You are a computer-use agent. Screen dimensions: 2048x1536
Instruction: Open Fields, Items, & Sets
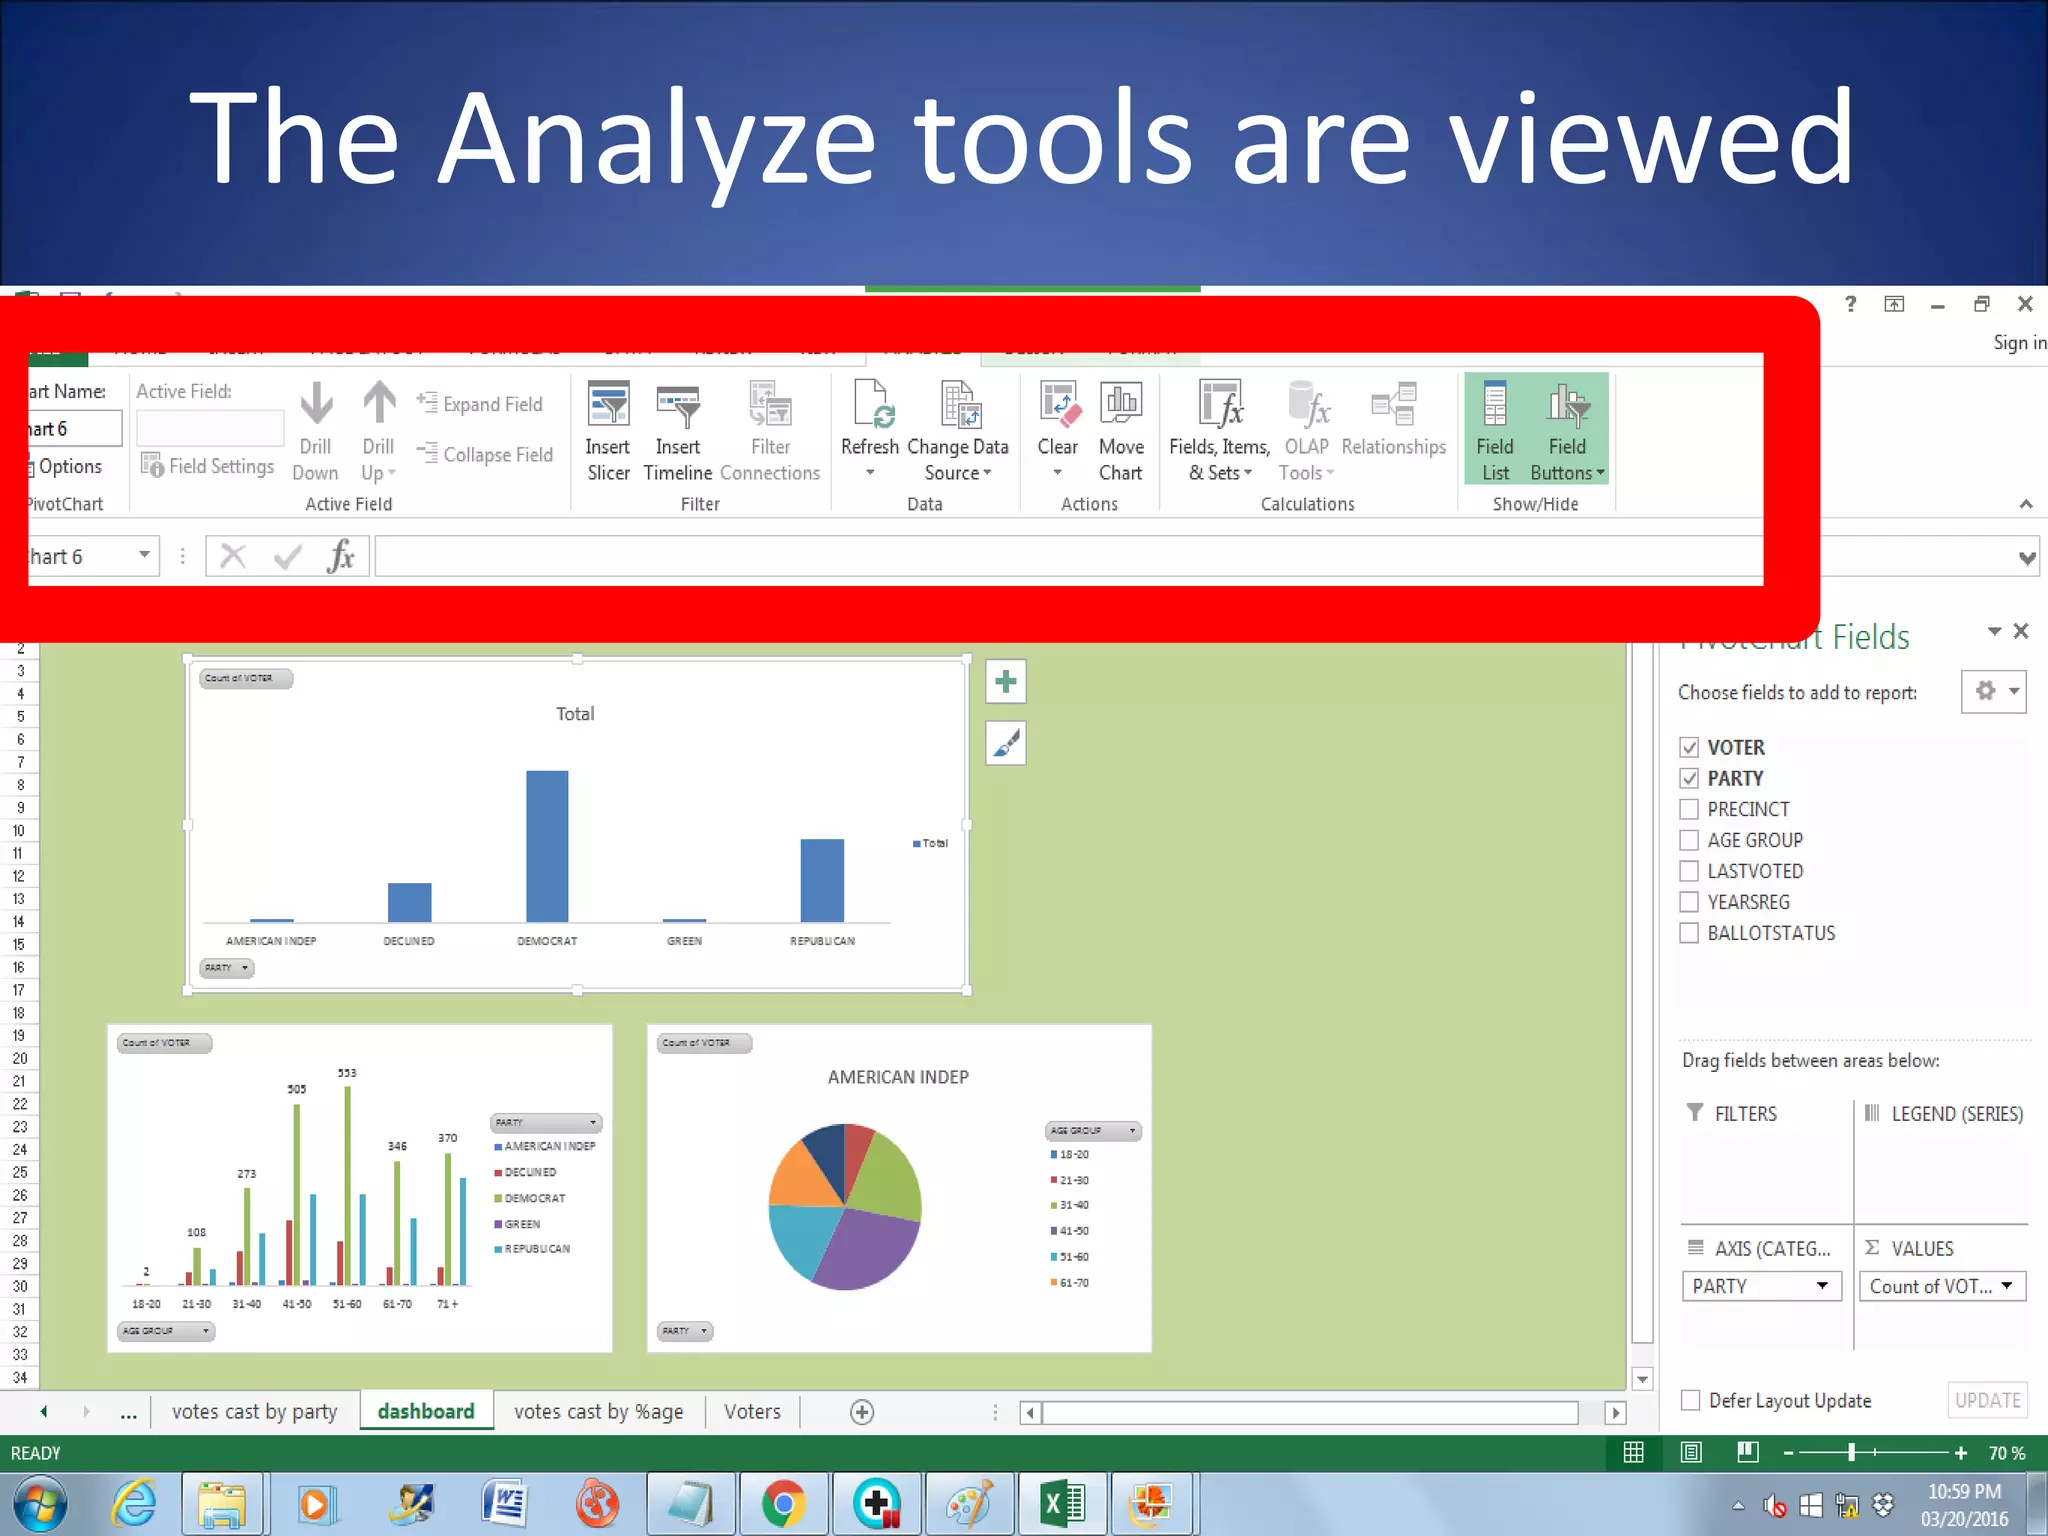tap(1220, 432)
